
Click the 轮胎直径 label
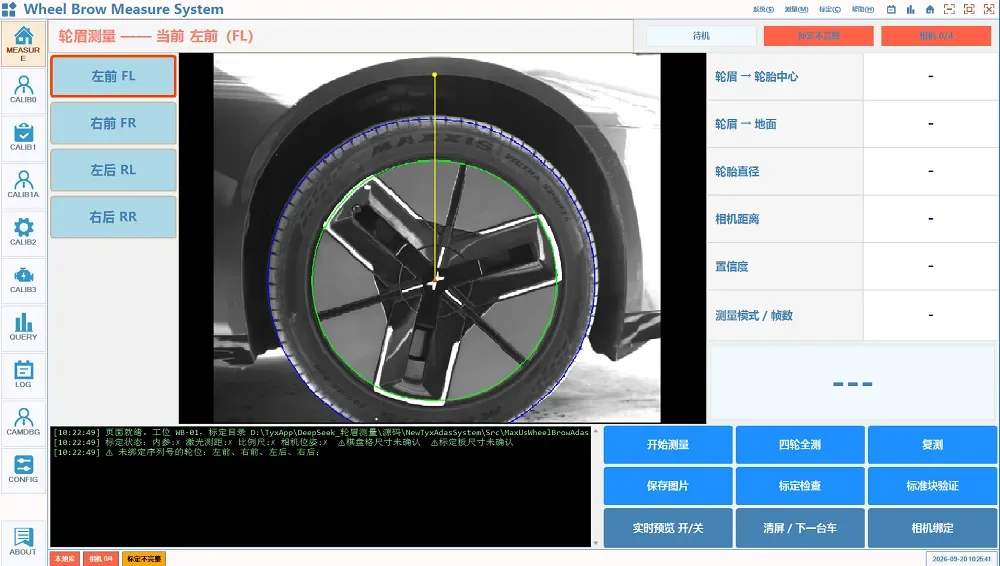point(737,171)
